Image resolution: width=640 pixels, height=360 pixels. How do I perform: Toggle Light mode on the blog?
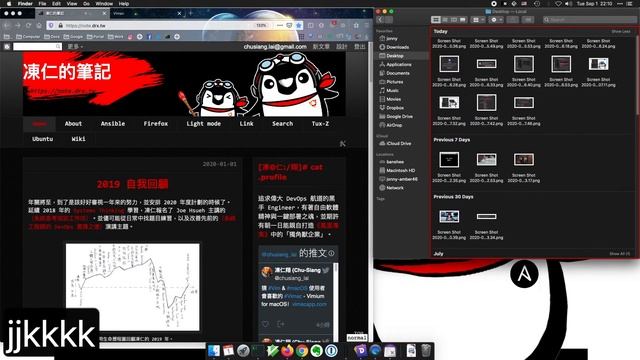(x=204, y=124)
